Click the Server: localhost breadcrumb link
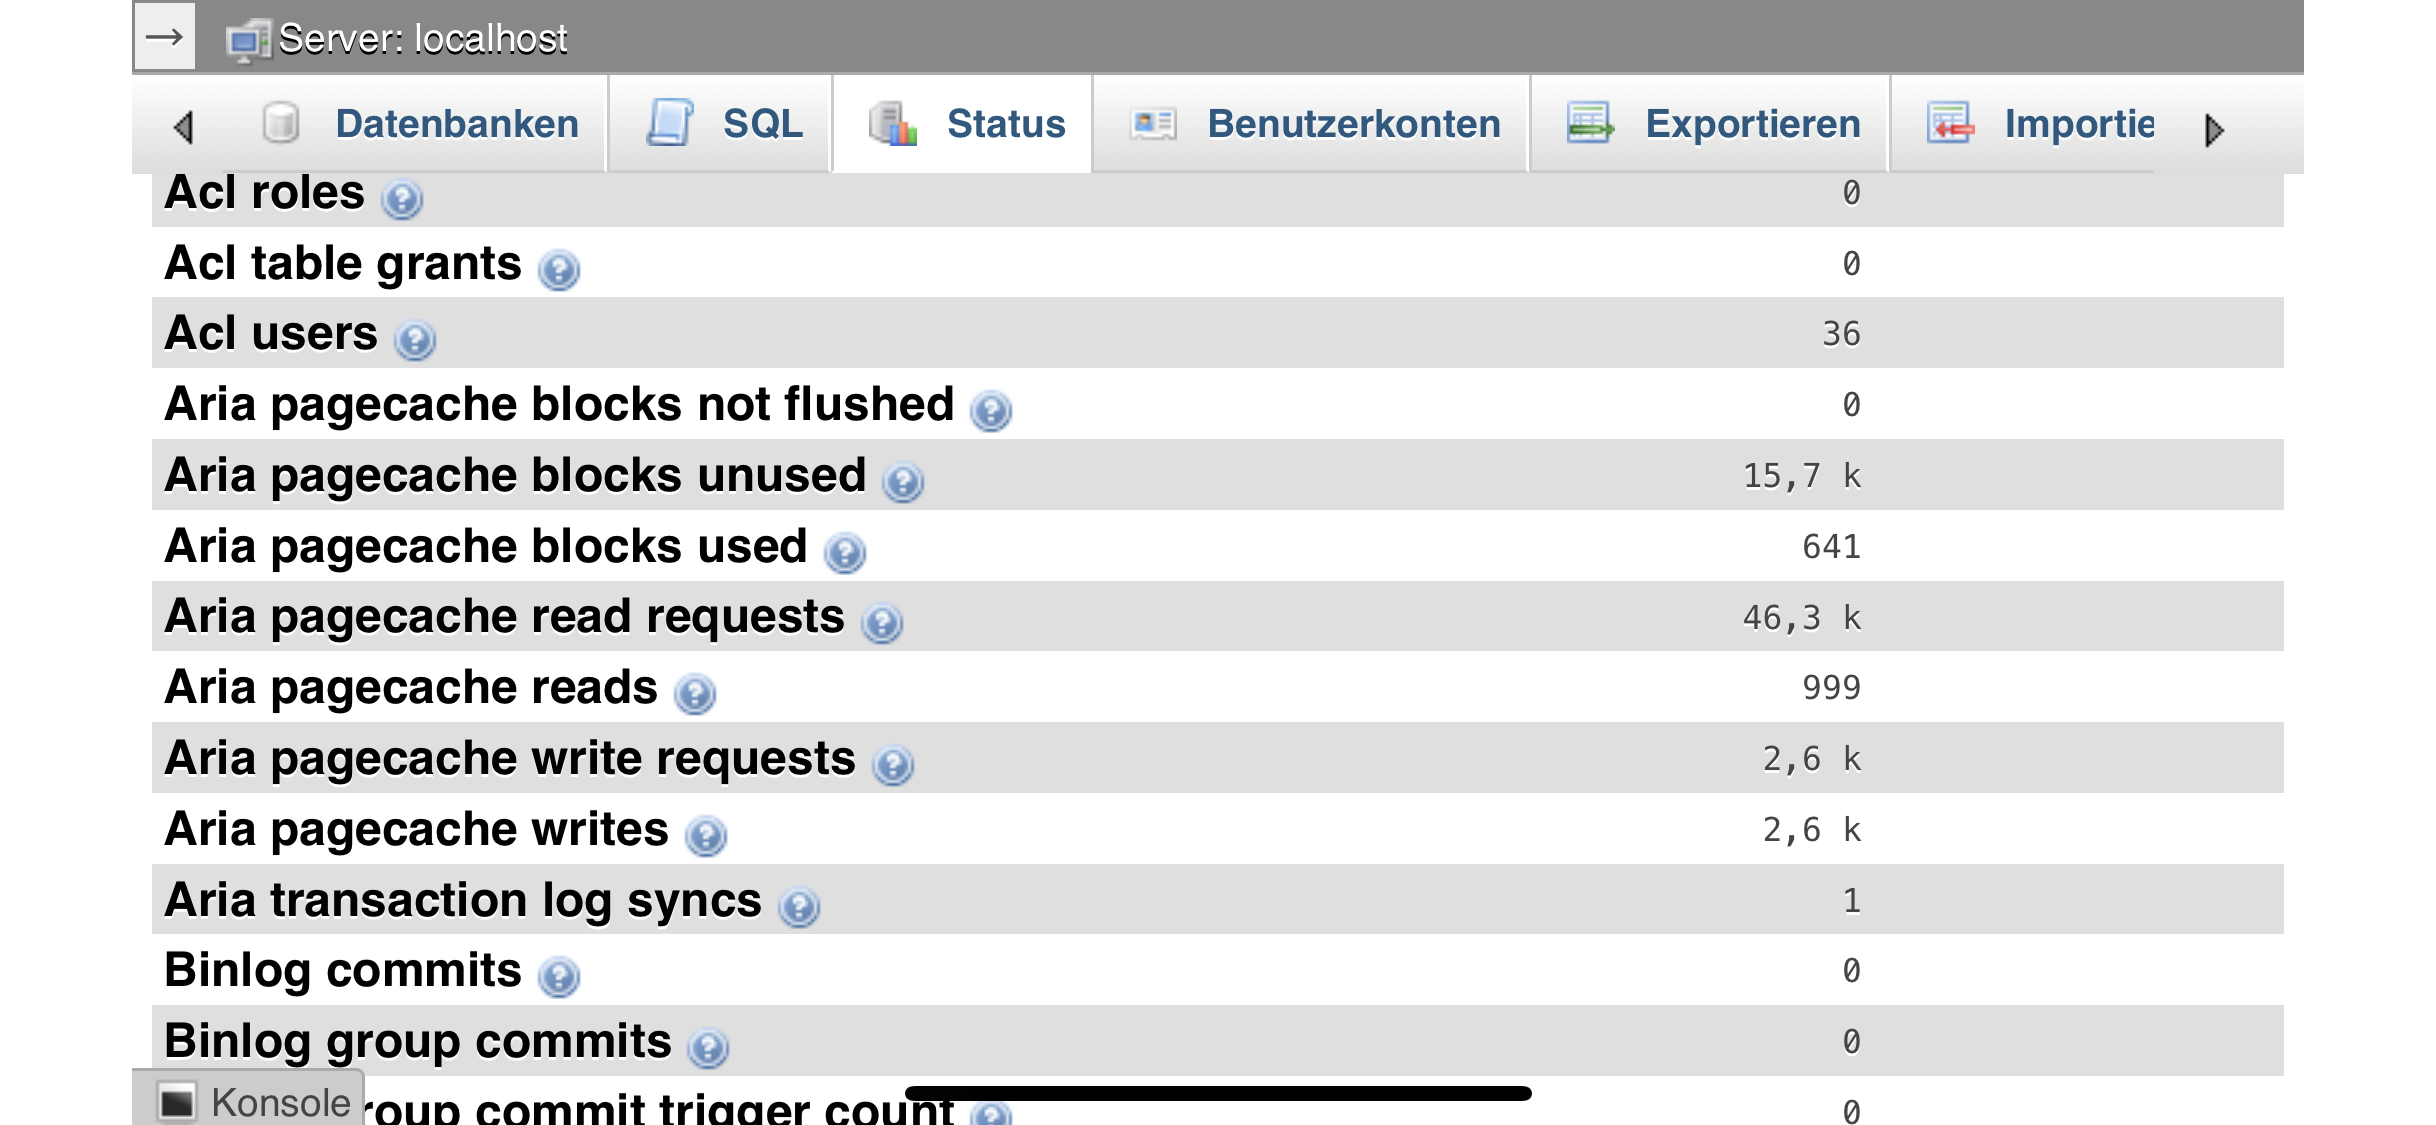The width and height of the screenshot is (2436, 1125). tap(422, 39)
